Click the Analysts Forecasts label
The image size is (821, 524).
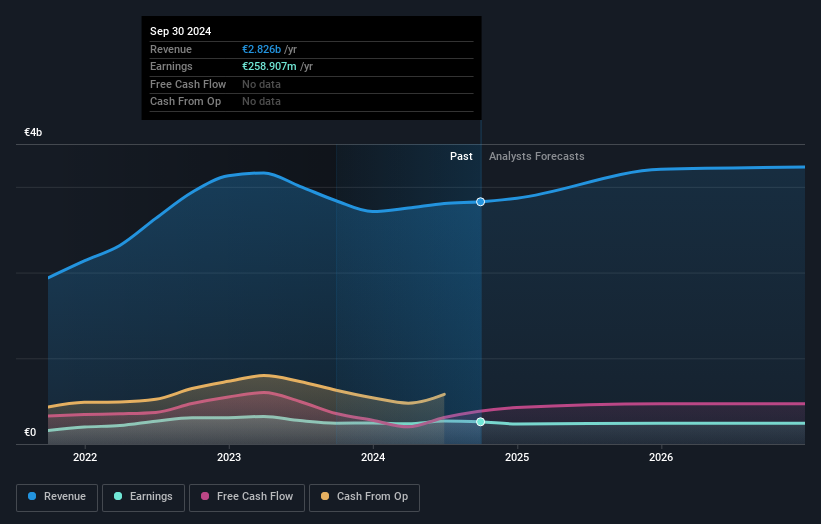(x=537, y=156)
